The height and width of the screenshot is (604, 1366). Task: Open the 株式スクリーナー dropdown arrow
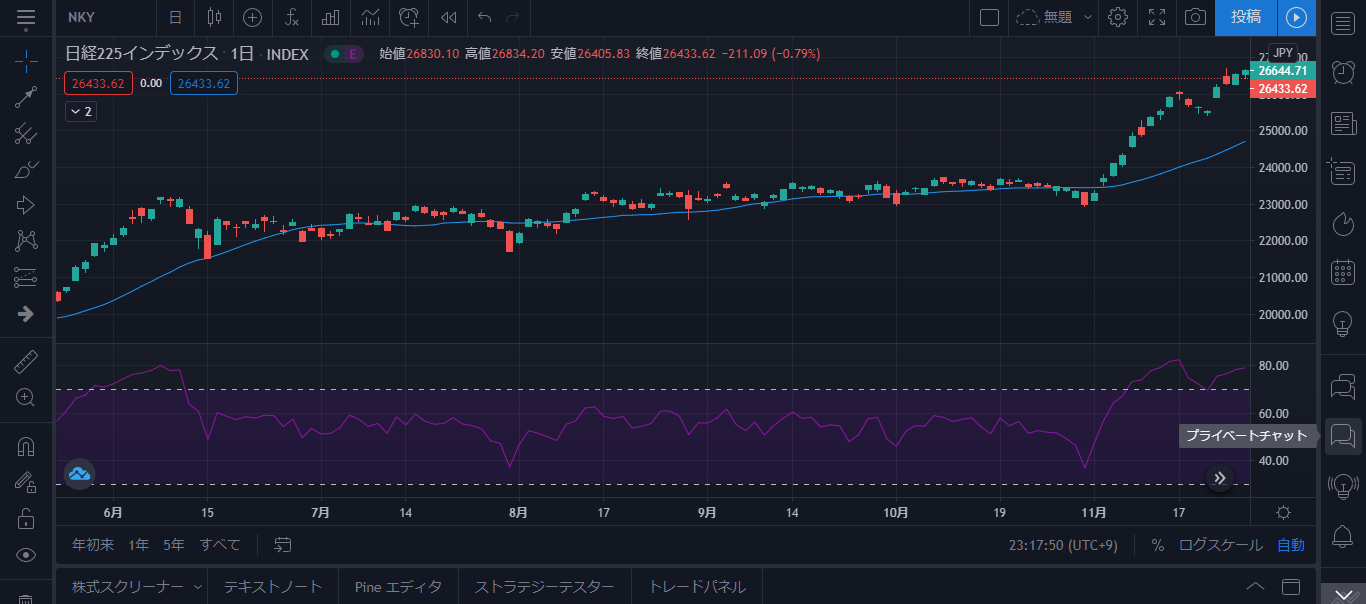(x=198, y=587)
